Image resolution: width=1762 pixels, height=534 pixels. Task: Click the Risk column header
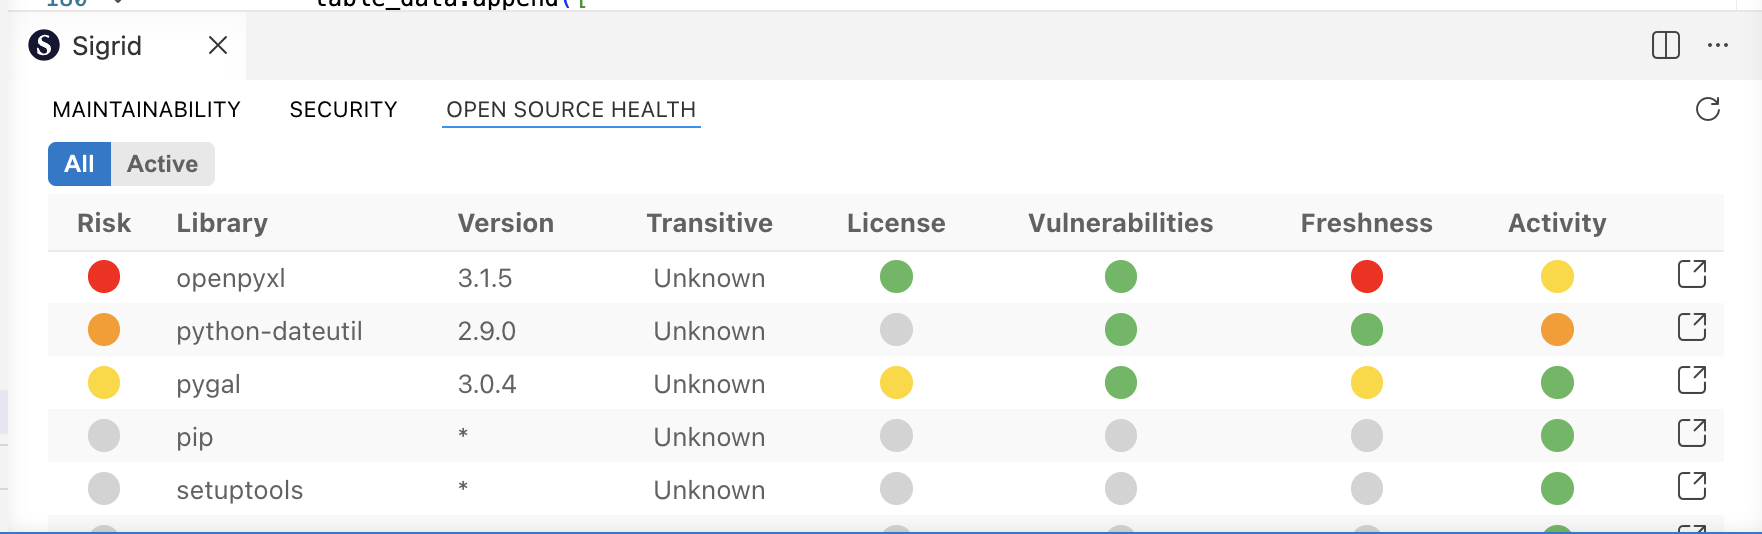[104, 223]
